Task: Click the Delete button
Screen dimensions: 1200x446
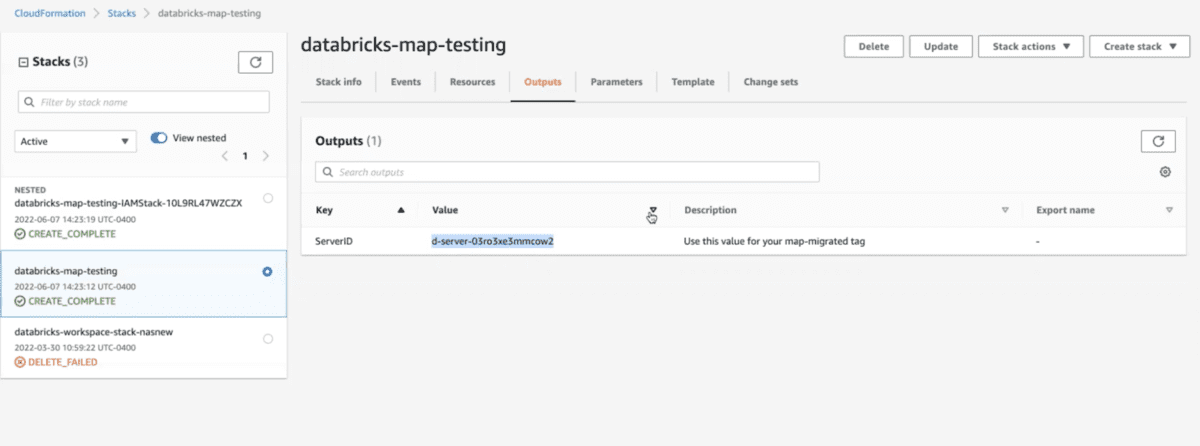Action: click(x=873, y=47)
